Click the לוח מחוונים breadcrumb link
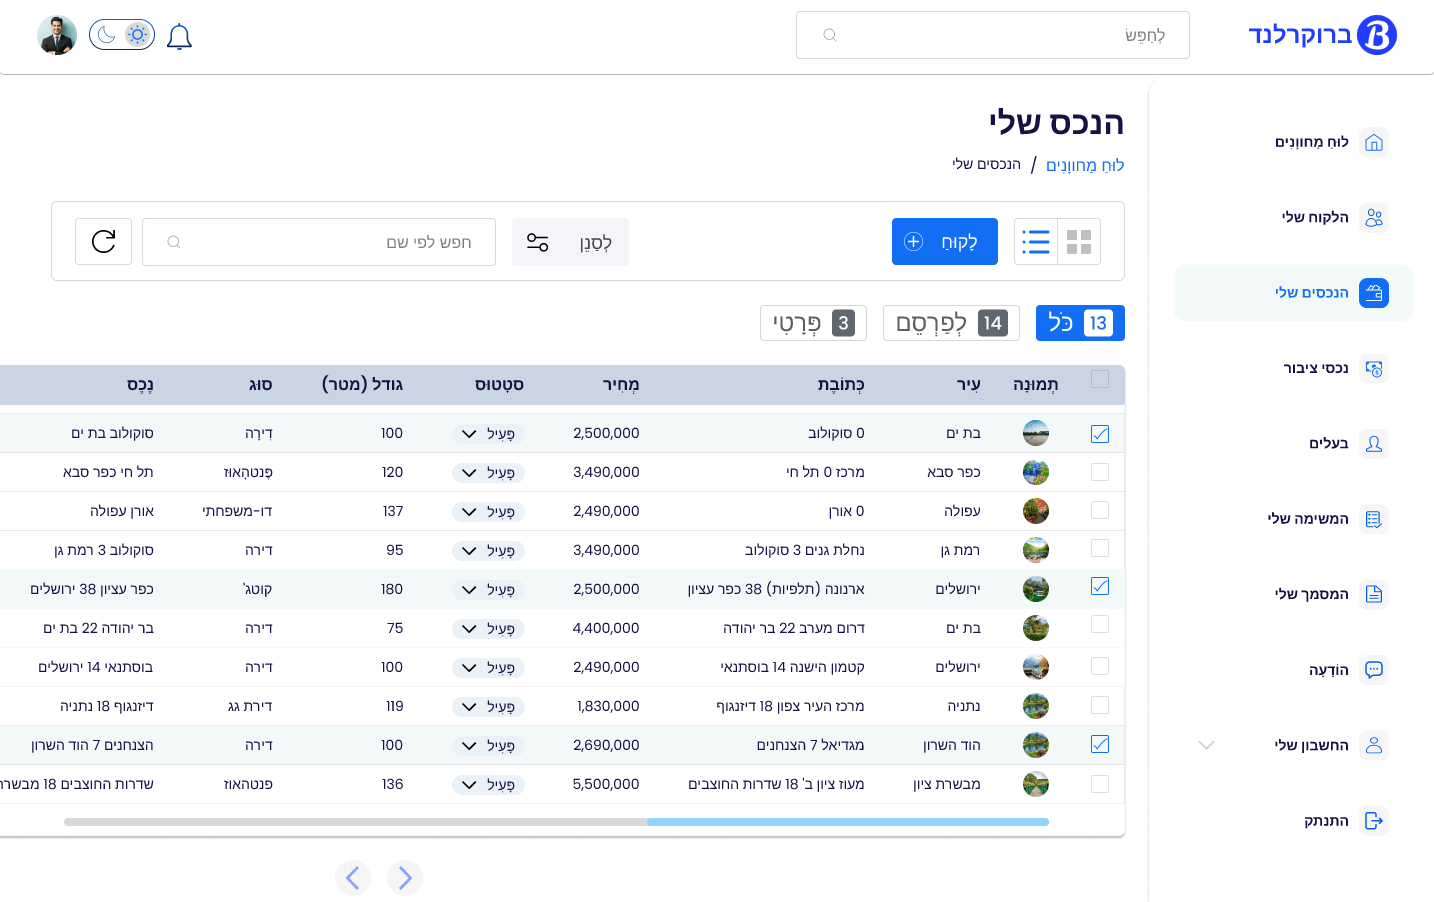 [x=1085, y=165]
